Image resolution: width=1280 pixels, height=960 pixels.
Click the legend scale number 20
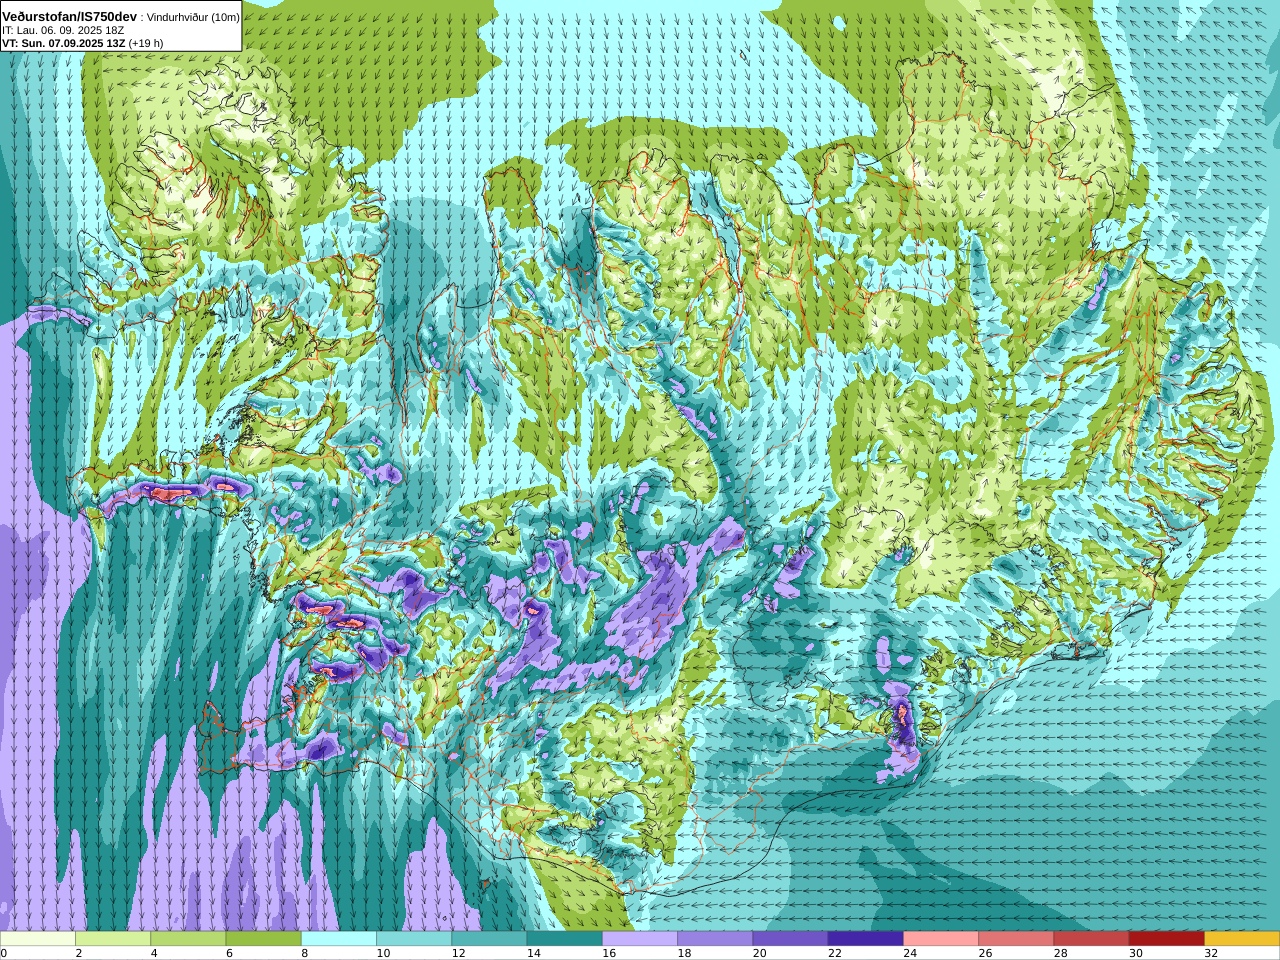coord(760,953)
